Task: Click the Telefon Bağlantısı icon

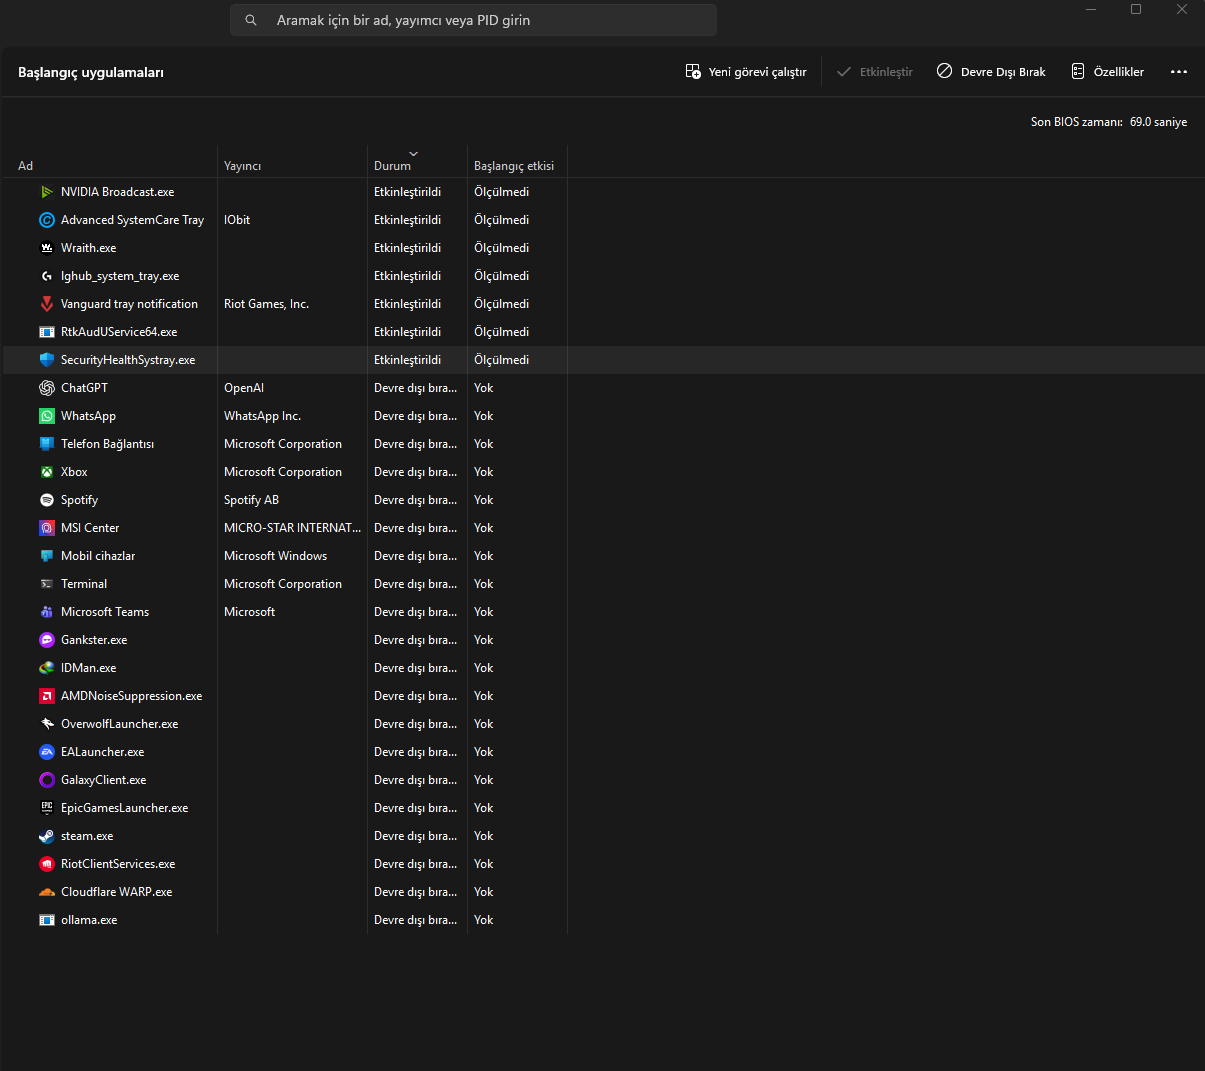Action: 47,444
